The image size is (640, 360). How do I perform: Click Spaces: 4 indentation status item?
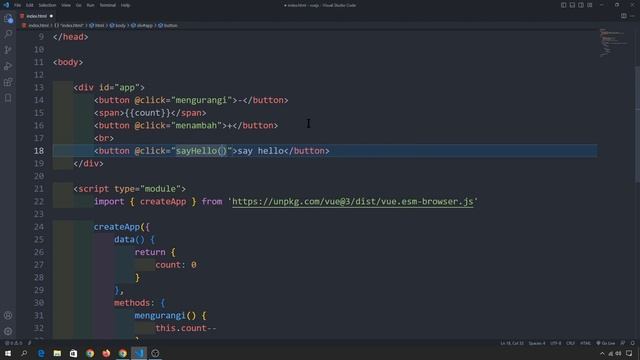point(537,343)
